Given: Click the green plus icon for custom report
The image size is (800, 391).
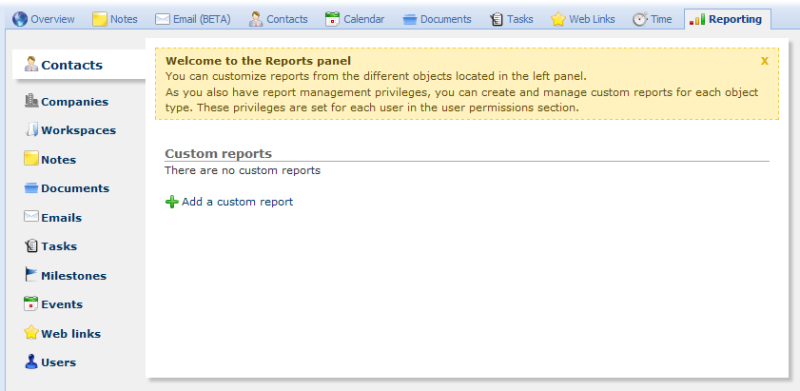Looking at the screenshot, I should pos(172,202).
